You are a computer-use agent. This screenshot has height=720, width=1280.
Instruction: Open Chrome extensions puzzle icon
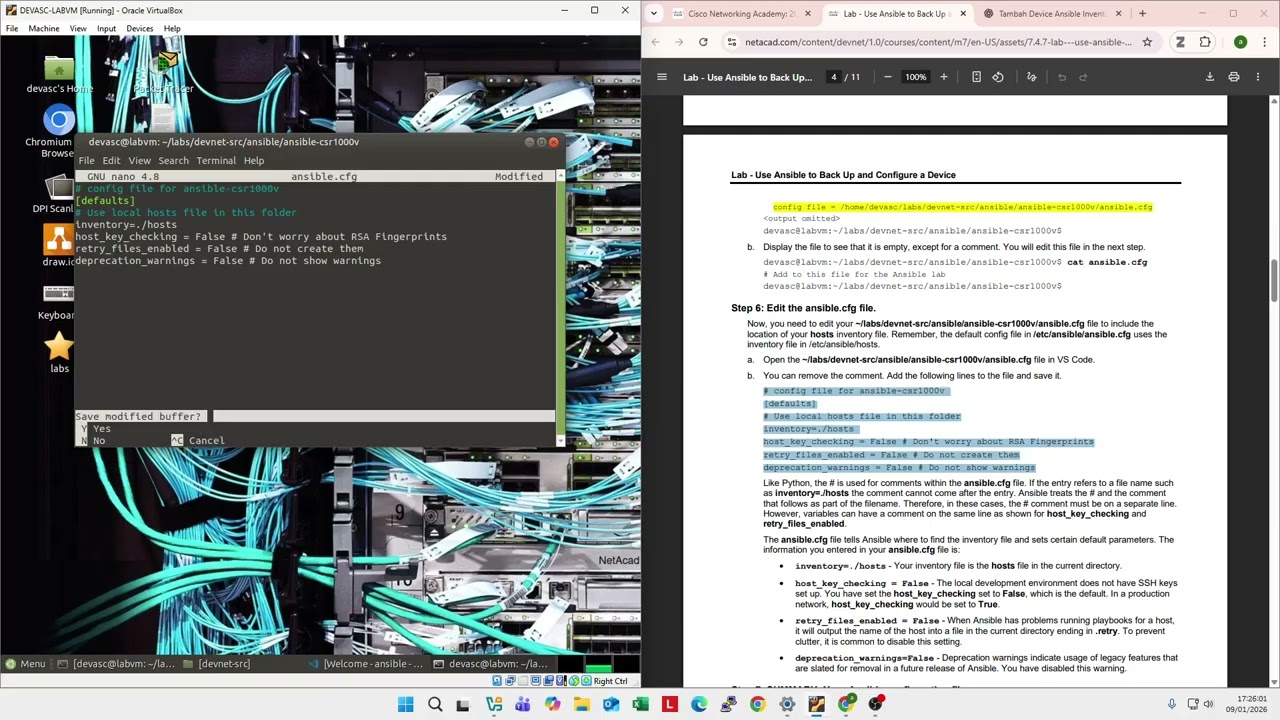coord(1205,42)
